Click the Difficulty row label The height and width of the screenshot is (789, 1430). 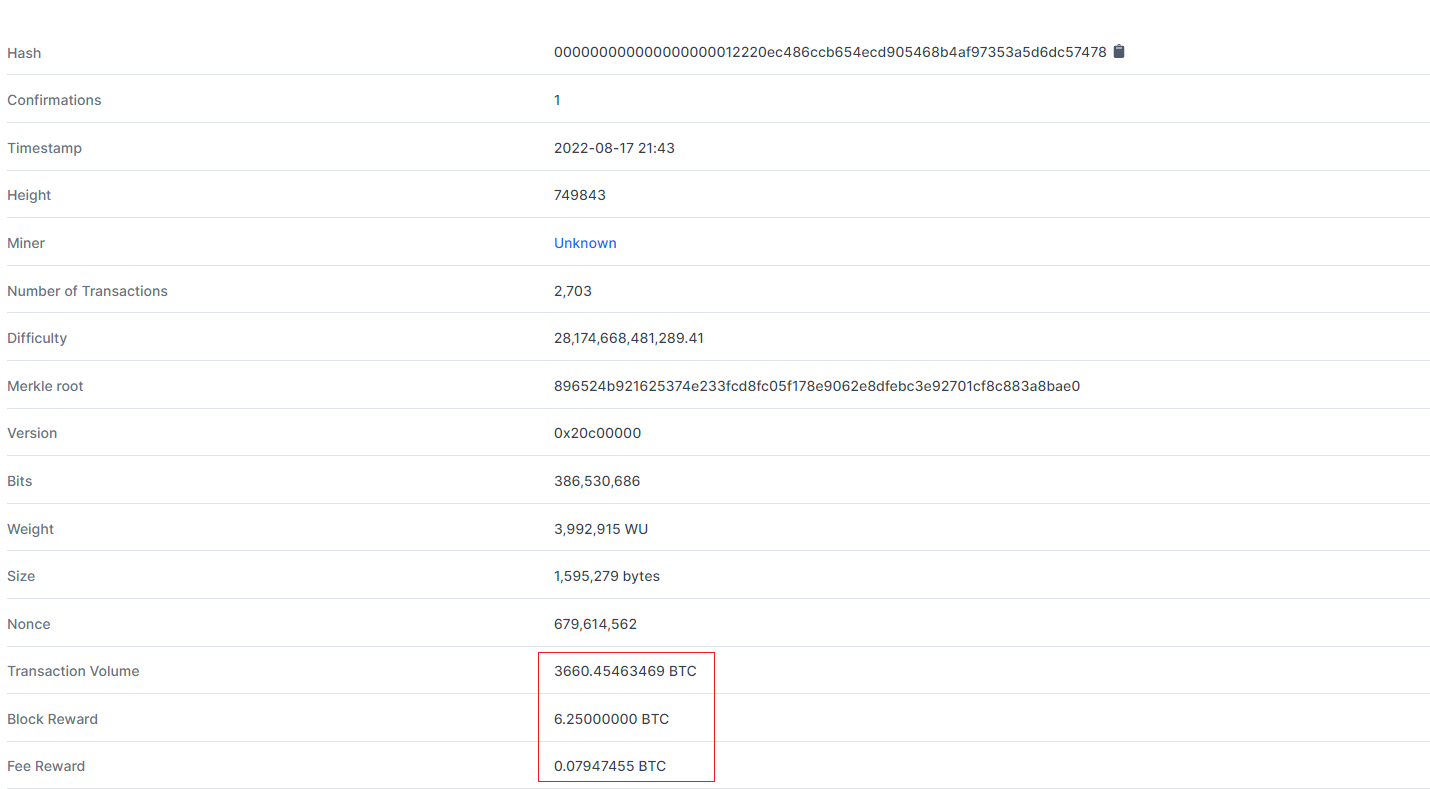pyautogui.click(x=37, y=338)
